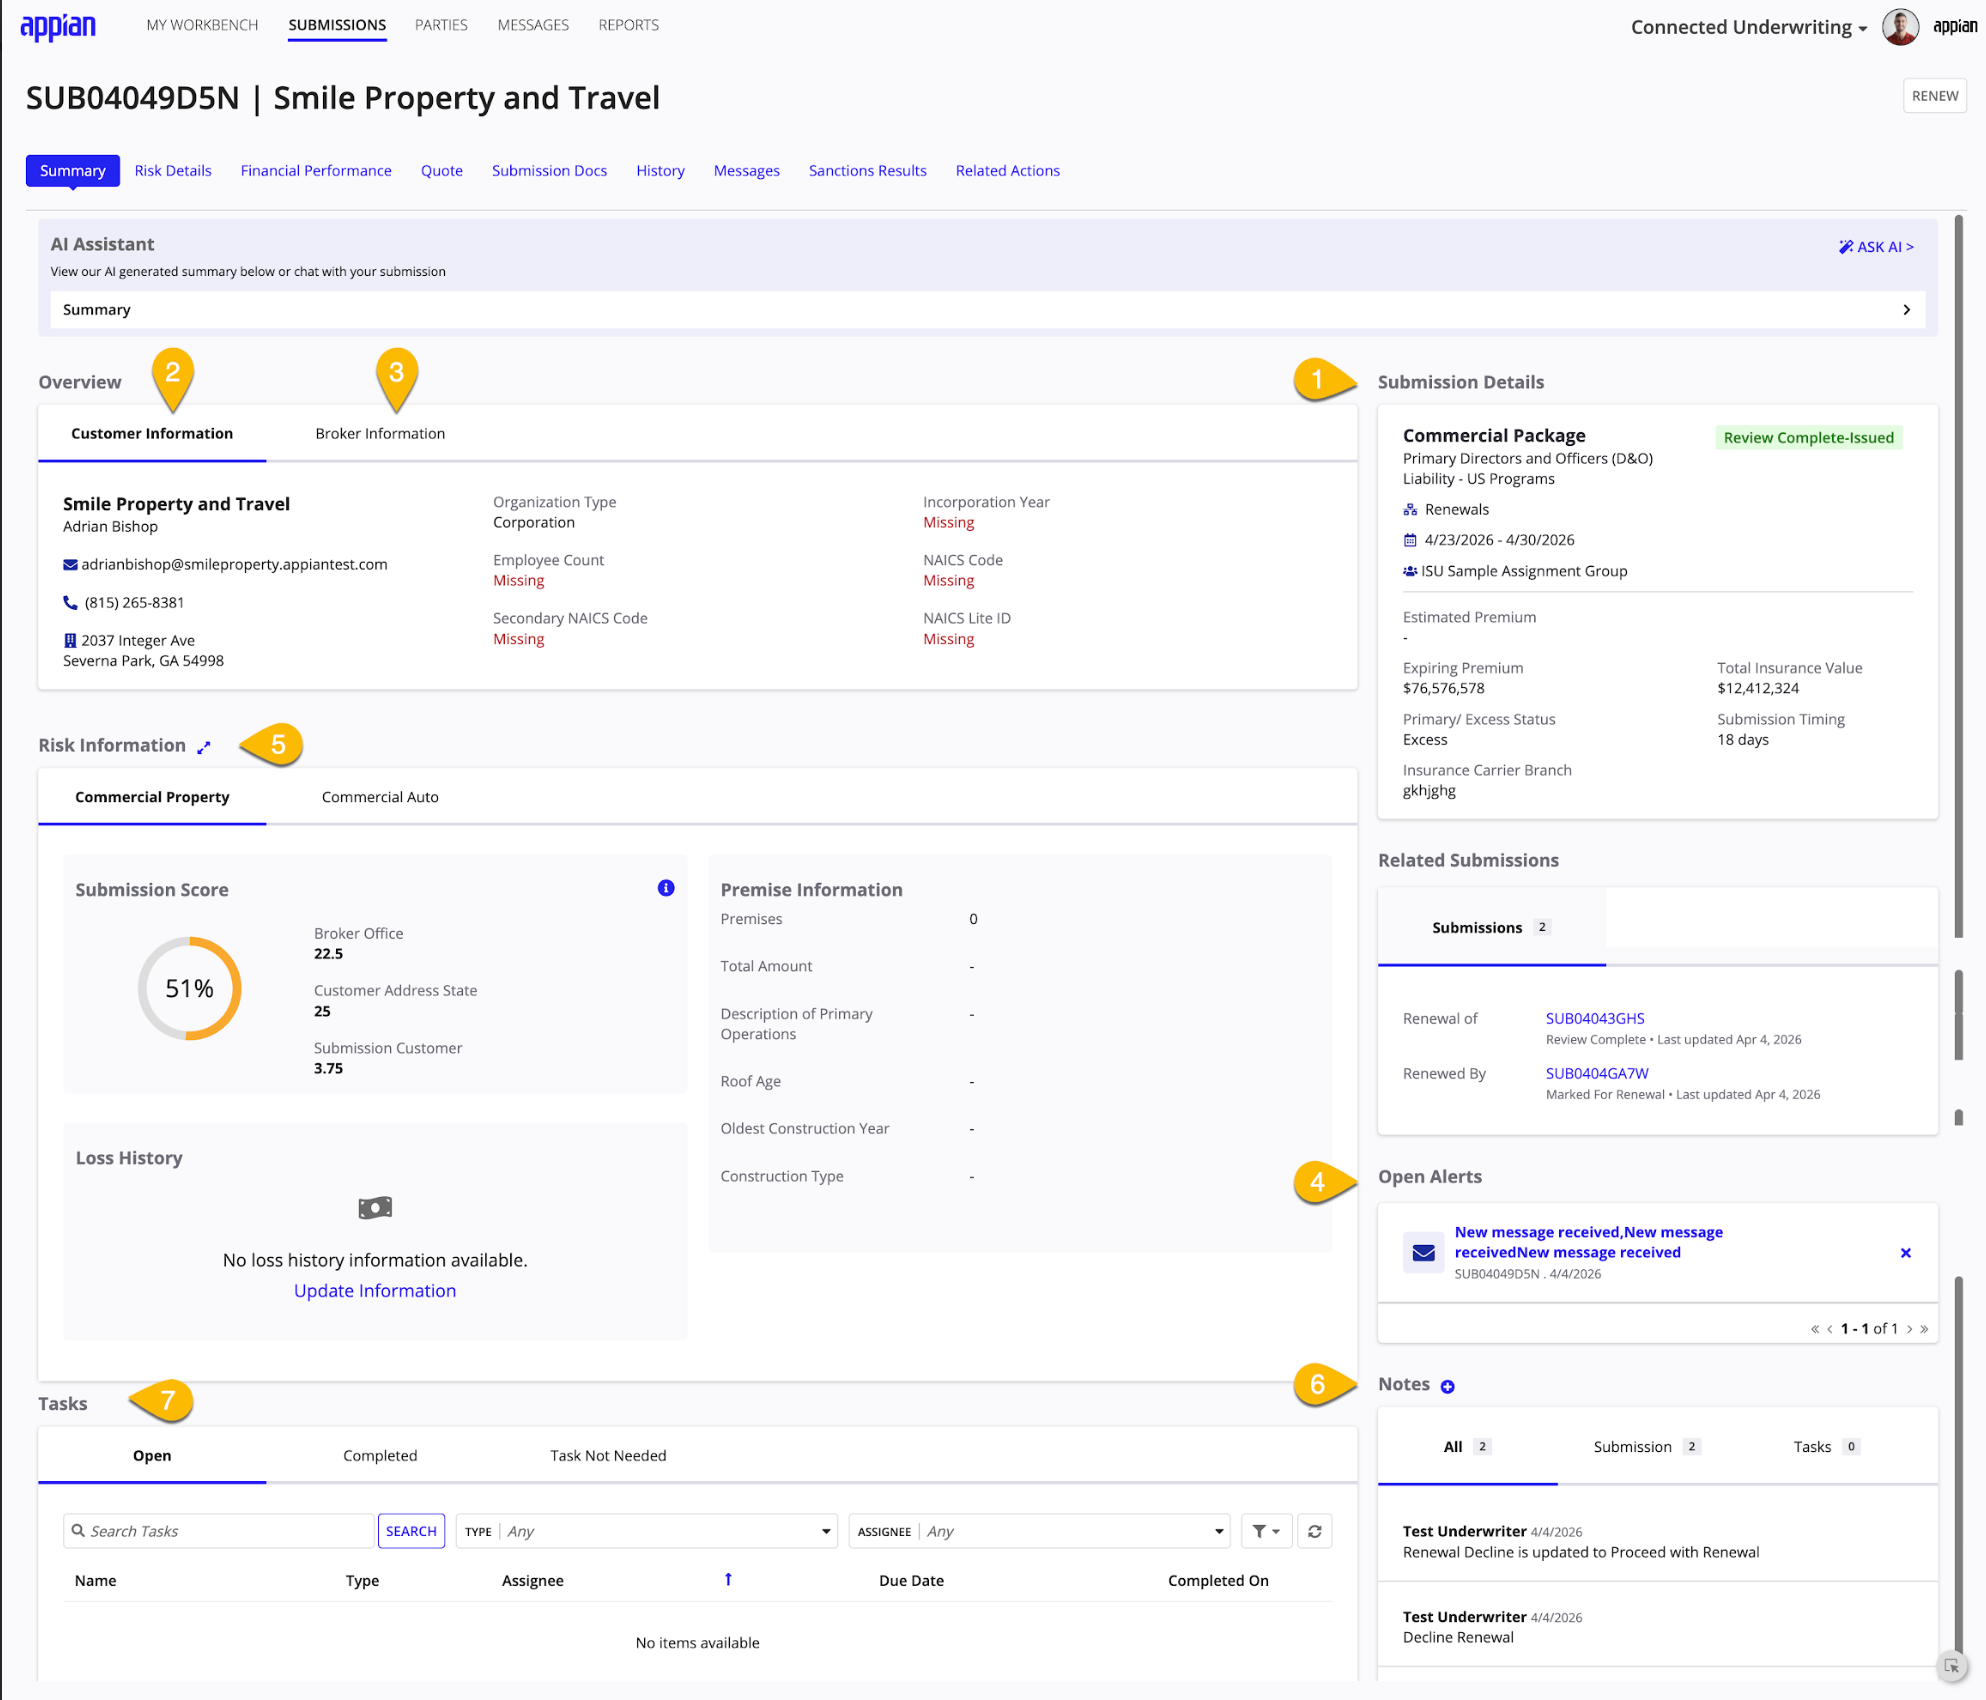Open the Connected Underwriting dropdown
1986x1700 pixels.
point(1749,27)
